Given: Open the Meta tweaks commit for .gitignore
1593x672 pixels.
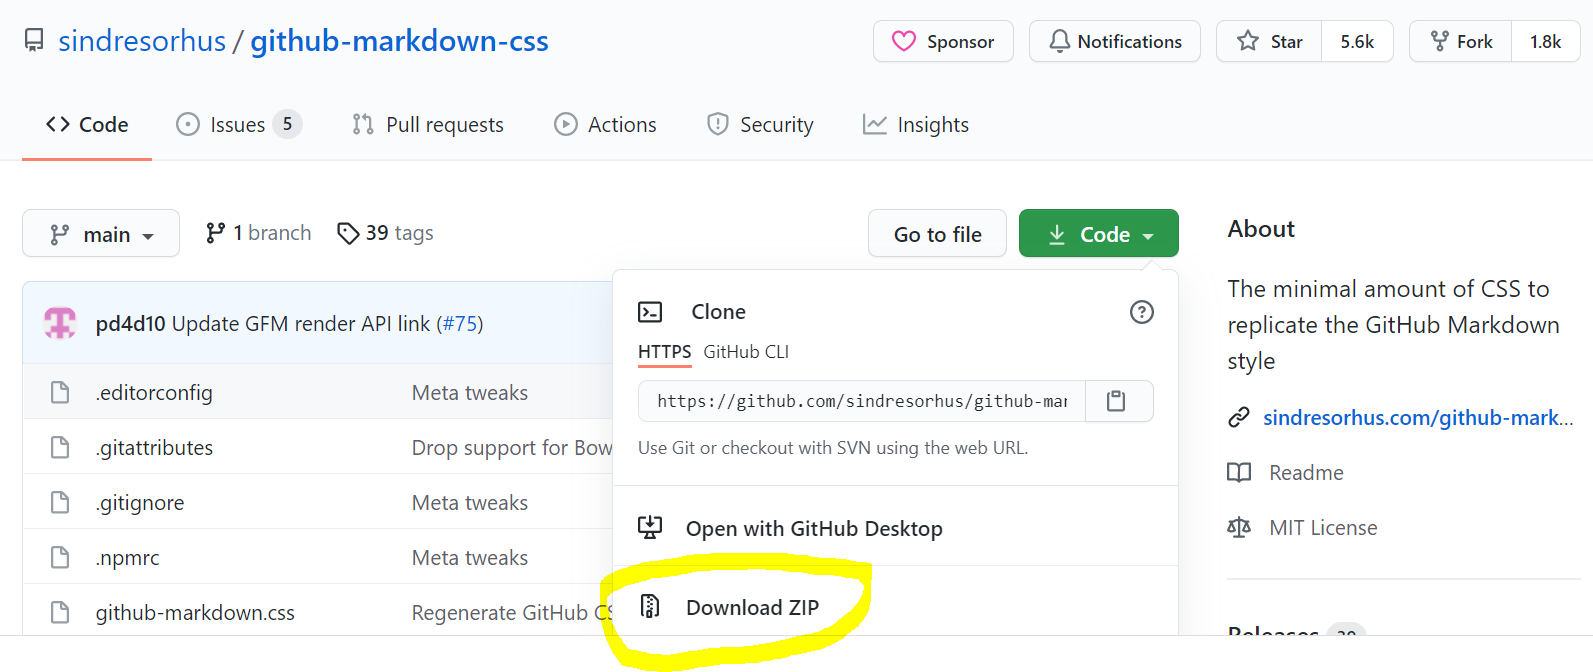Looking at the screenshot, I should click(x=470, y=503).
